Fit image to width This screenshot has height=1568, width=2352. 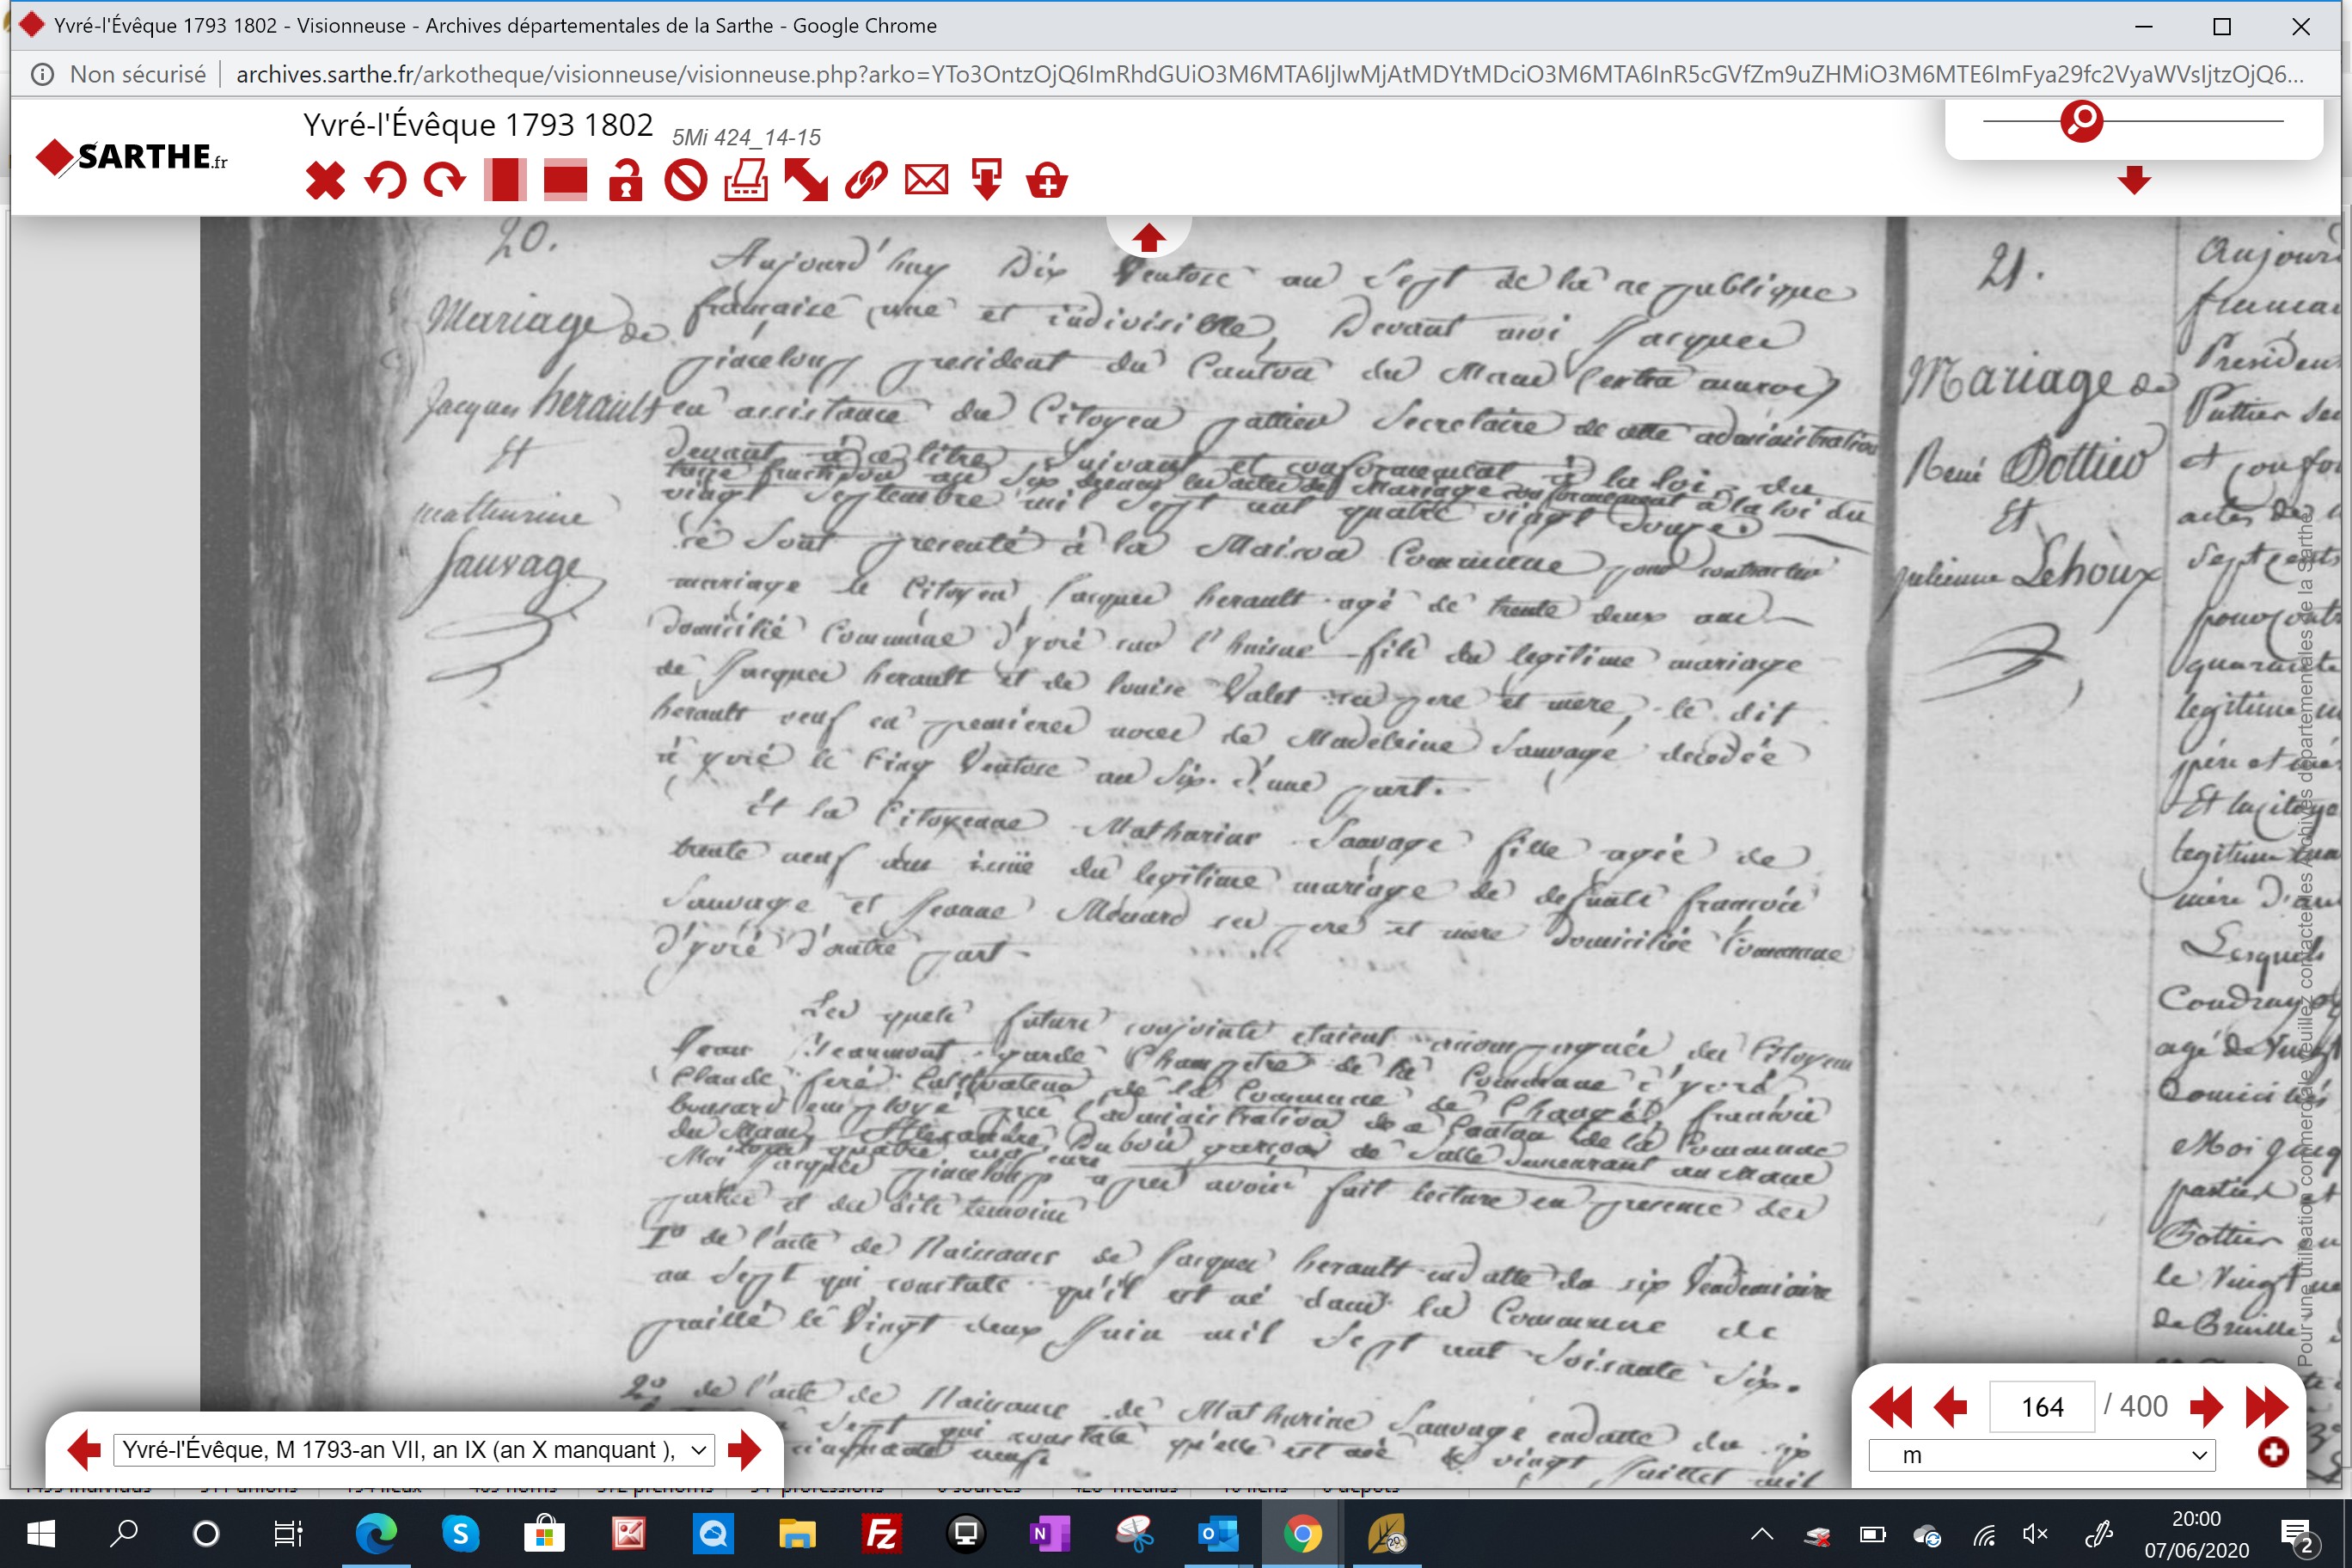[x=565, y=181]
